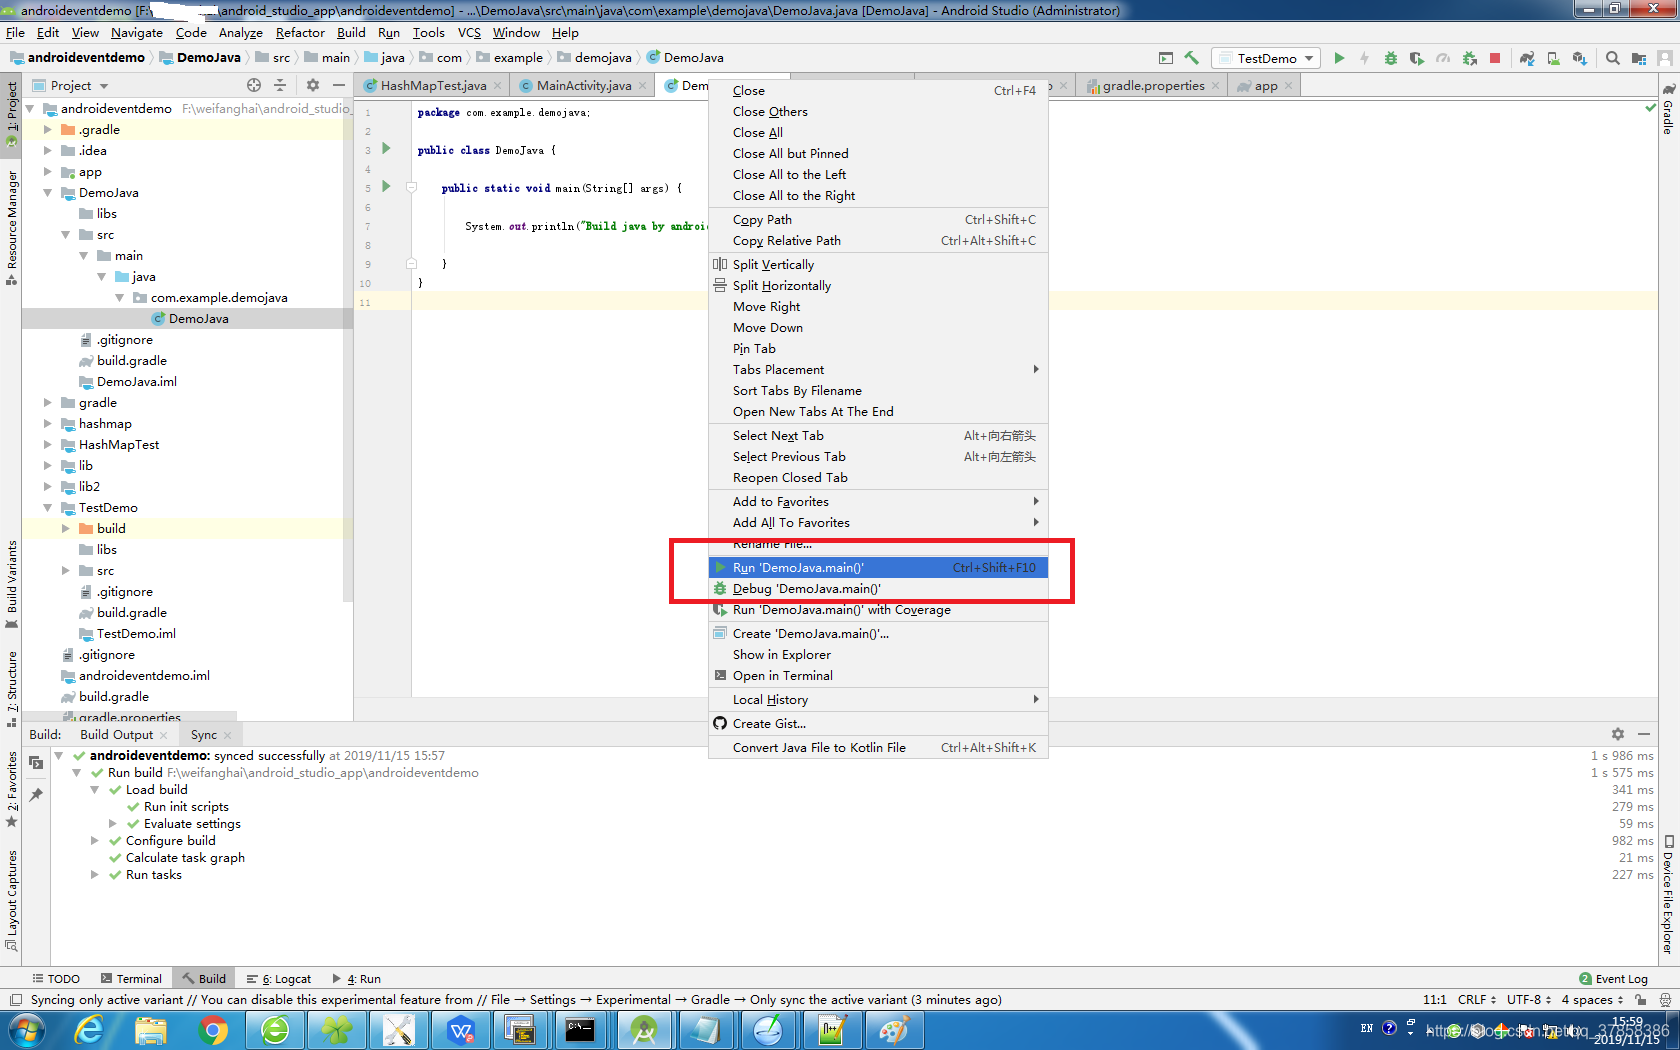Open the Logcat tool window button
1680x1050 pixels.
[x=279, y=979]
